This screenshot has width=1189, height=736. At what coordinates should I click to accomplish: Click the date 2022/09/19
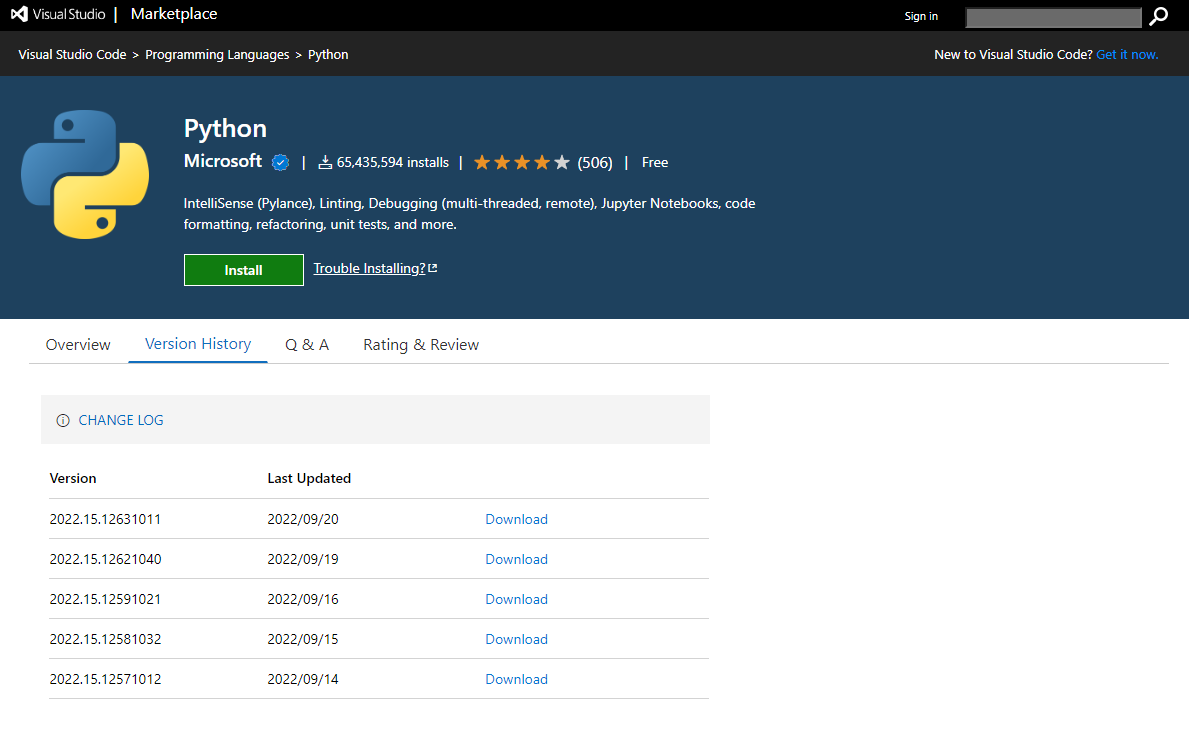coord(303,559)
